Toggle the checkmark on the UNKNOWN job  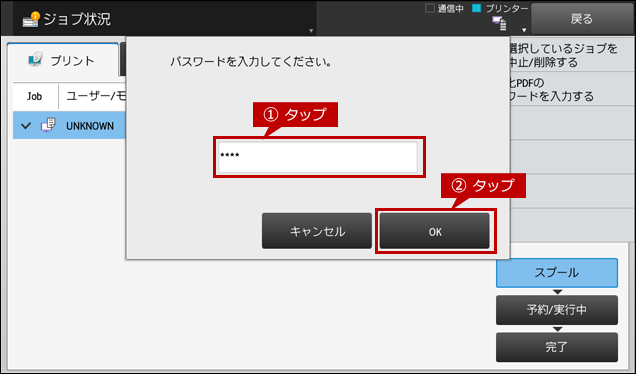click(26, 126)
